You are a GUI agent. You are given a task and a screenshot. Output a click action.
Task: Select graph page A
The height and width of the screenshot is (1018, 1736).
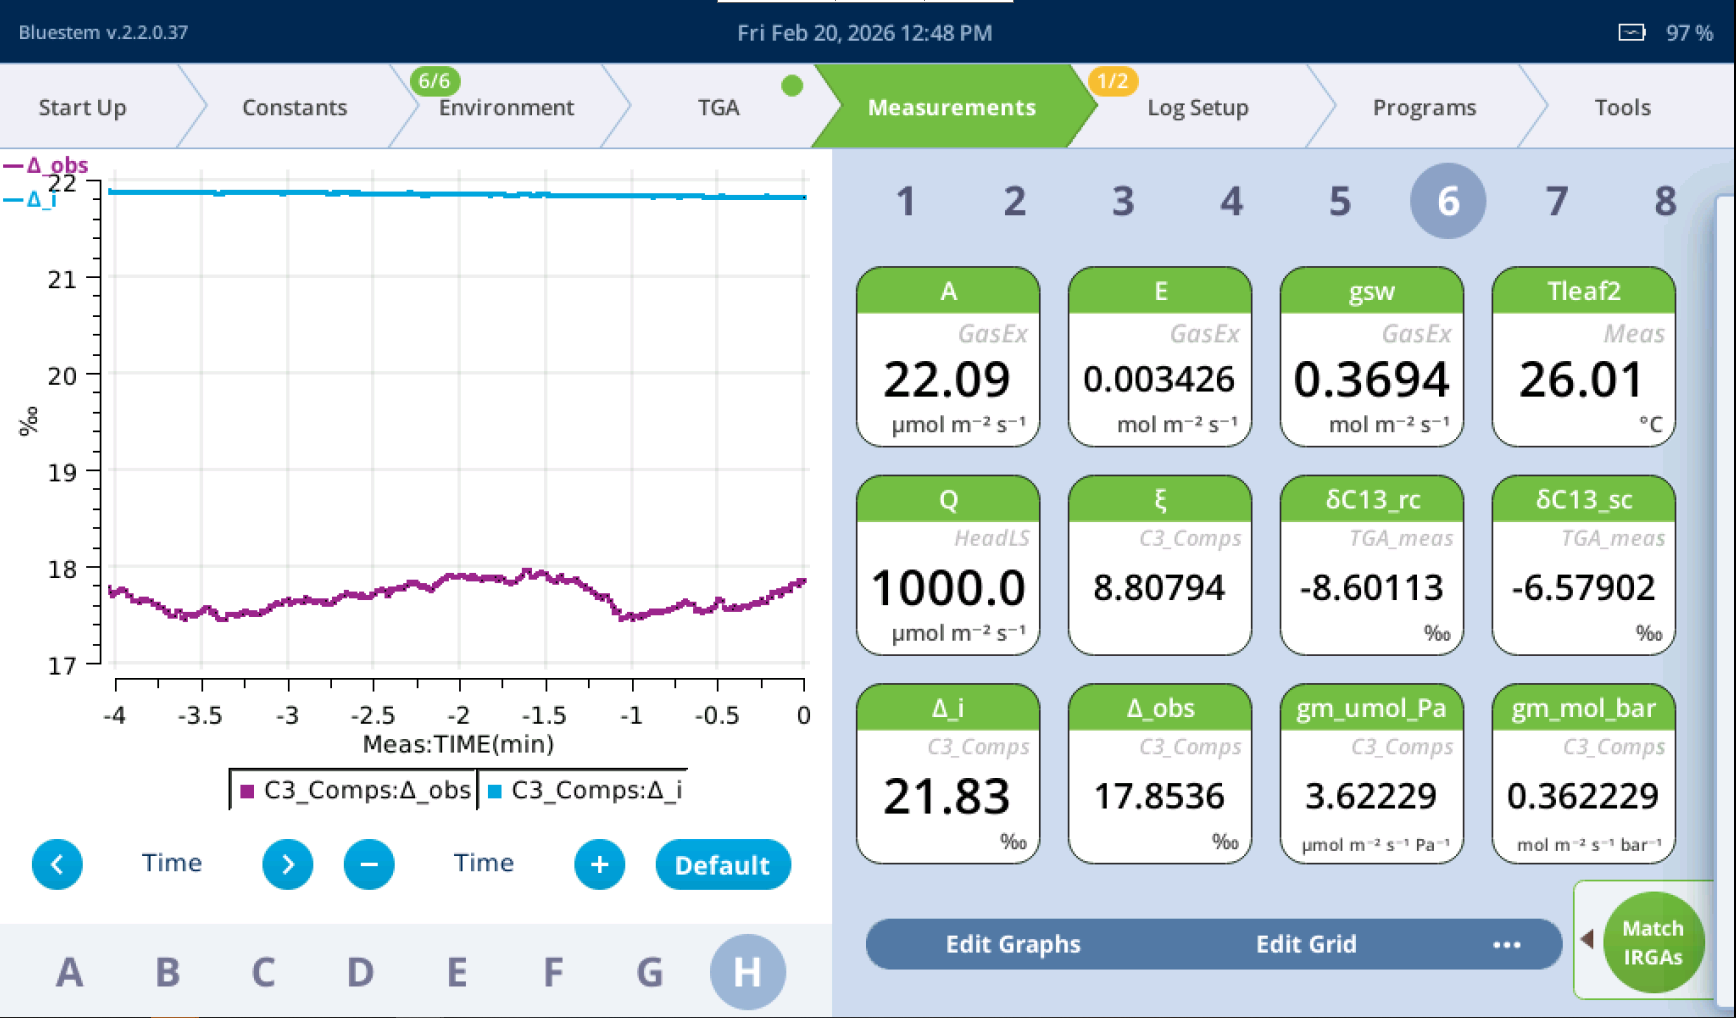[69, 971]
